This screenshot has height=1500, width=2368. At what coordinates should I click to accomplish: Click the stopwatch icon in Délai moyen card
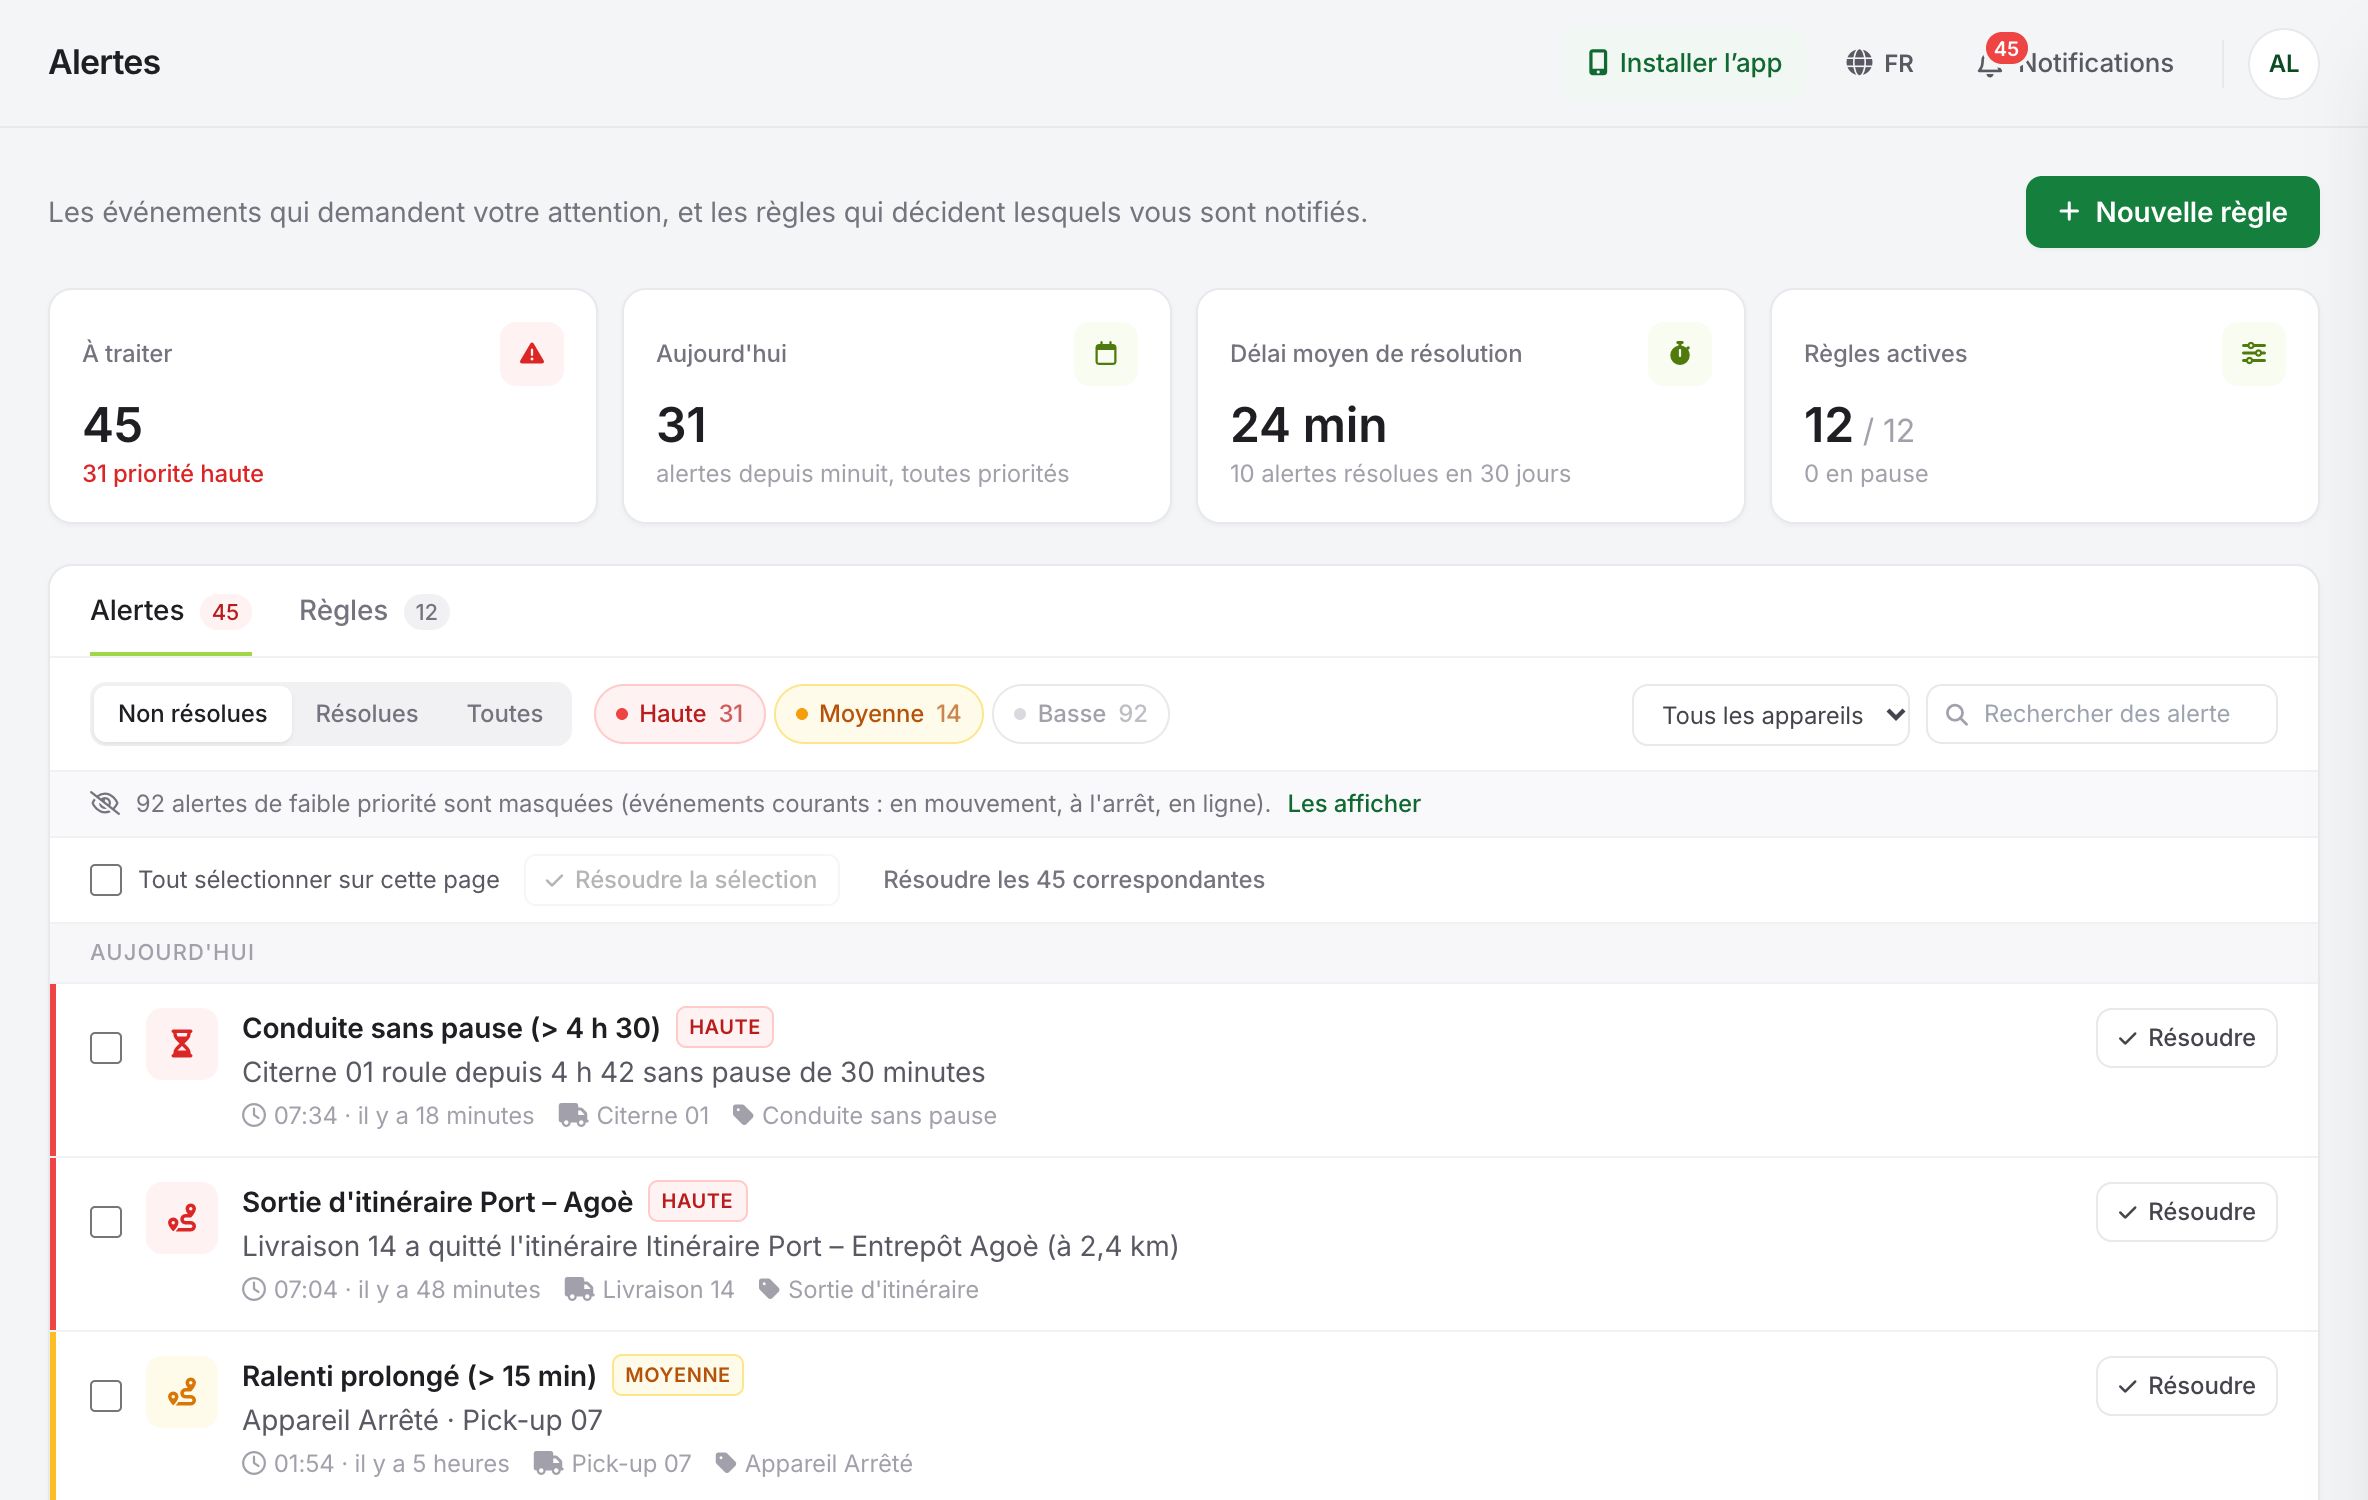click(1680, 353)
